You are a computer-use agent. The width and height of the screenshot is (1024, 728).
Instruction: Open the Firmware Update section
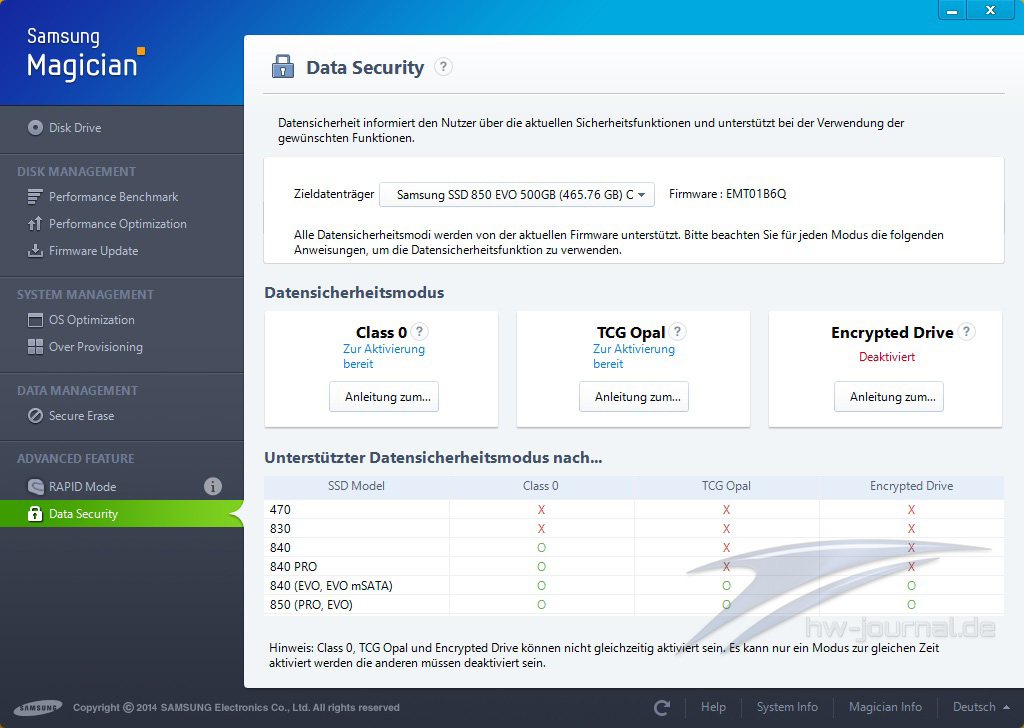pyautogui.click(x=93, y=251)
